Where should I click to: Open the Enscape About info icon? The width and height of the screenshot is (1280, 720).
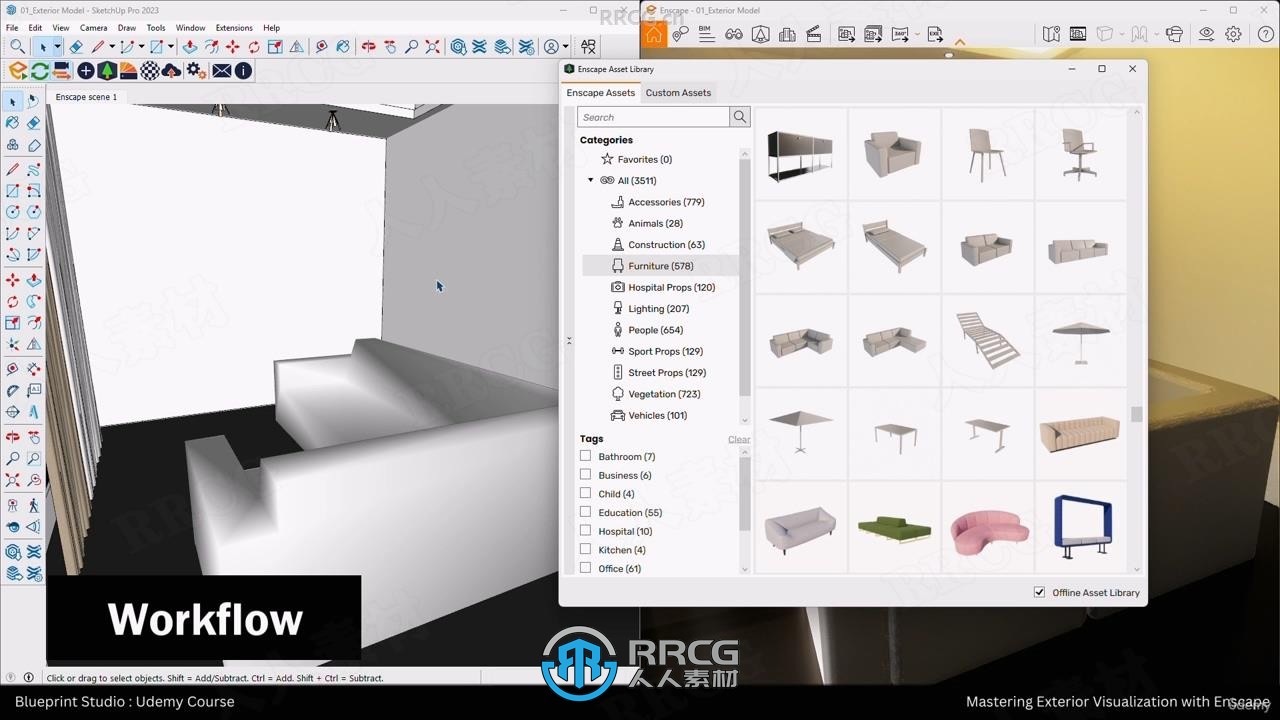pos(243,71)
